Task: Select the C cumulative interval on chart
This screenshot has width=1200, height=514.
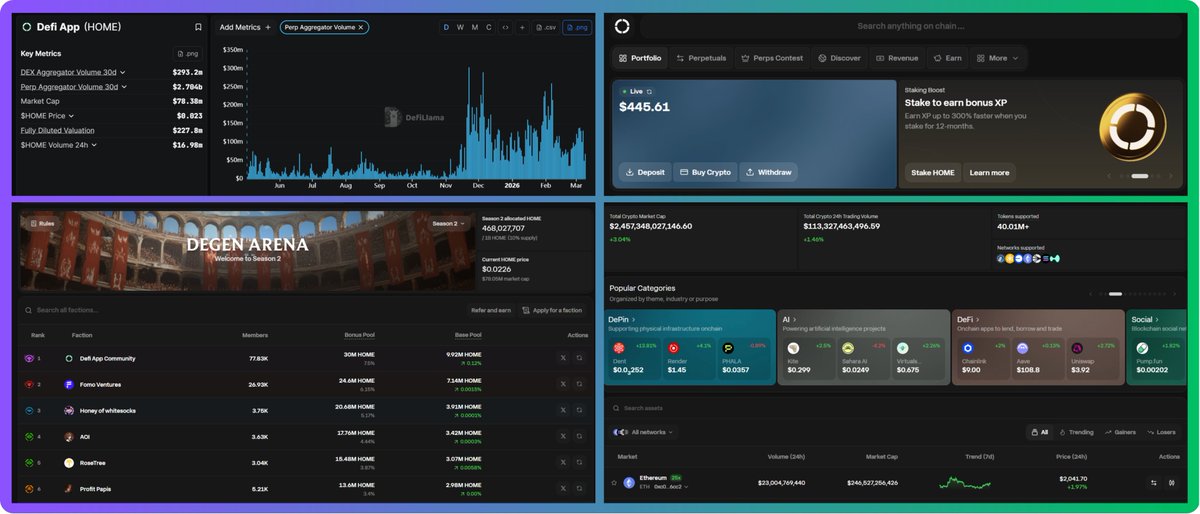Action: tap(489, 27)
